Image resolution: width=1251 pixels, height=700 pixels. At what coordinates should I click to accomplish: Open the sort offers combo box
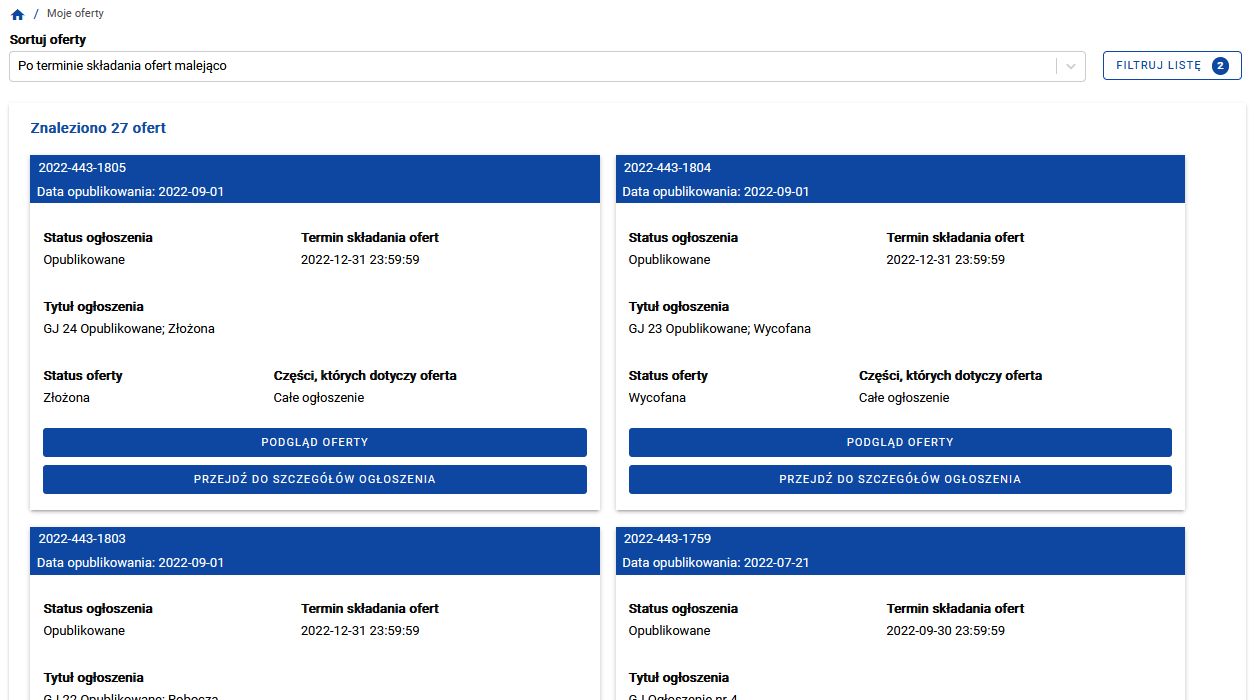click(x=530, y=66)
